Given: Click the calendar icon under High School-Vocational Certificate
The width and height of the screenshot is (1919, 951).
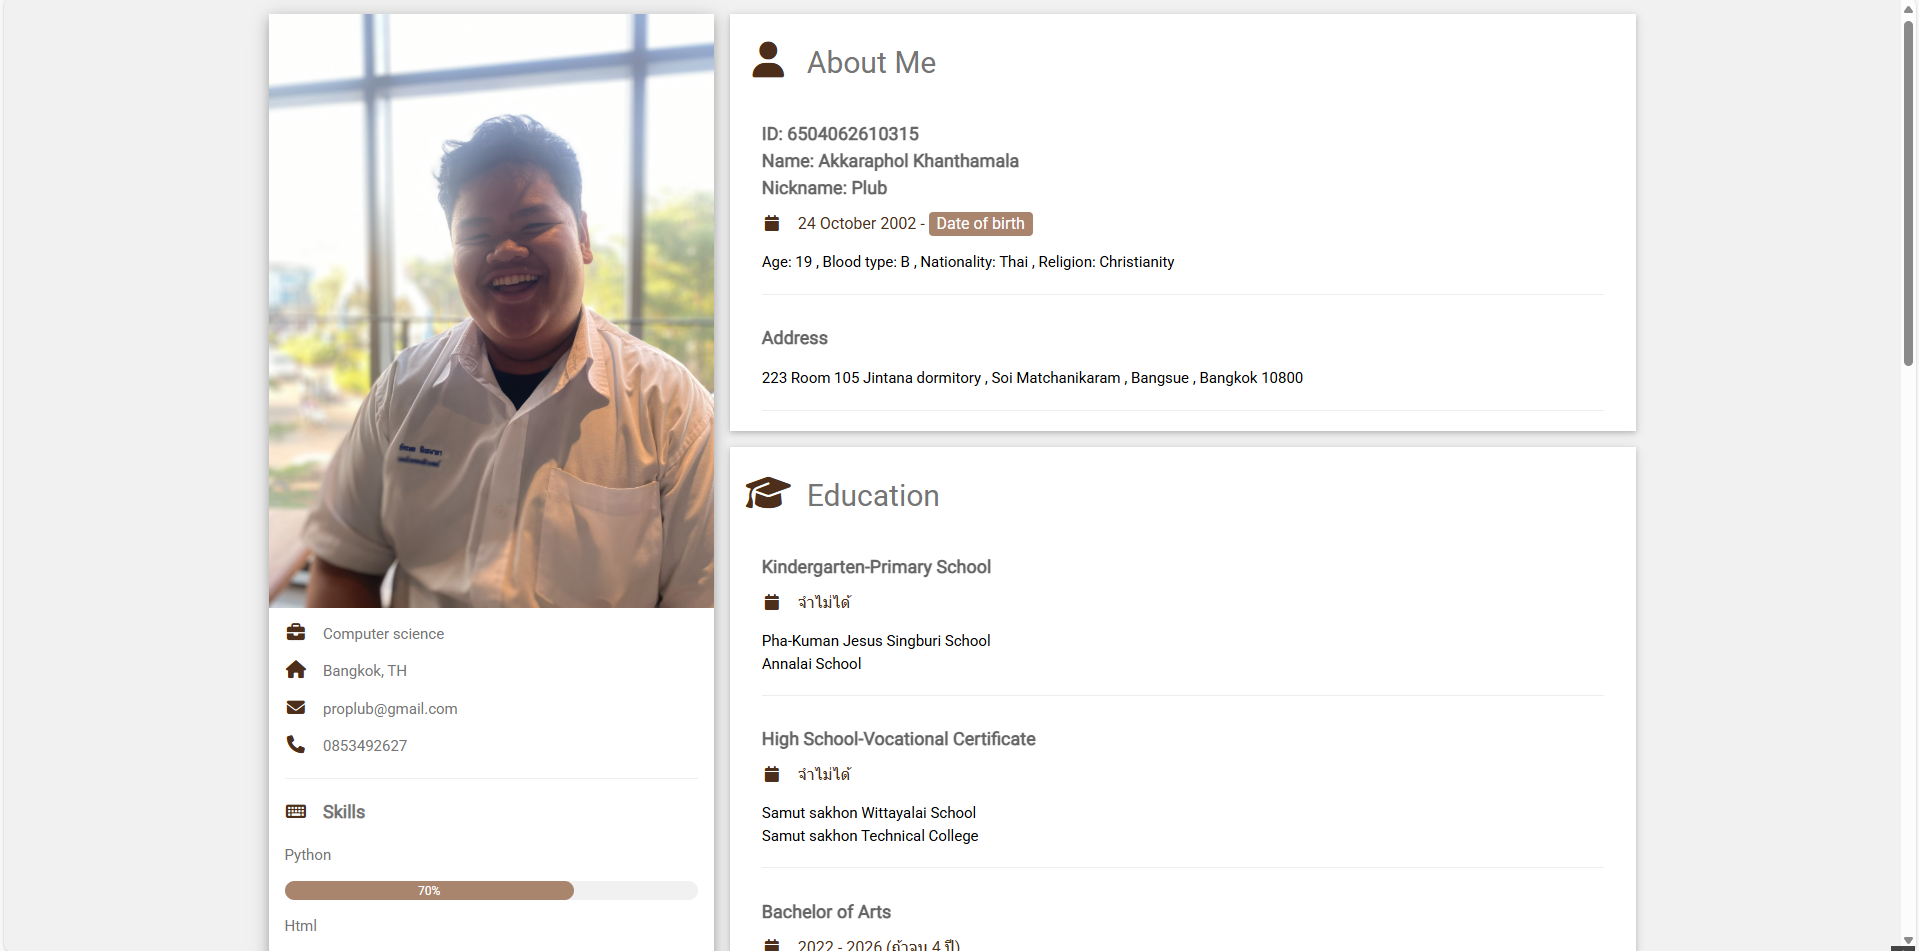Looking at the screenshot, I should click(772, 774).
